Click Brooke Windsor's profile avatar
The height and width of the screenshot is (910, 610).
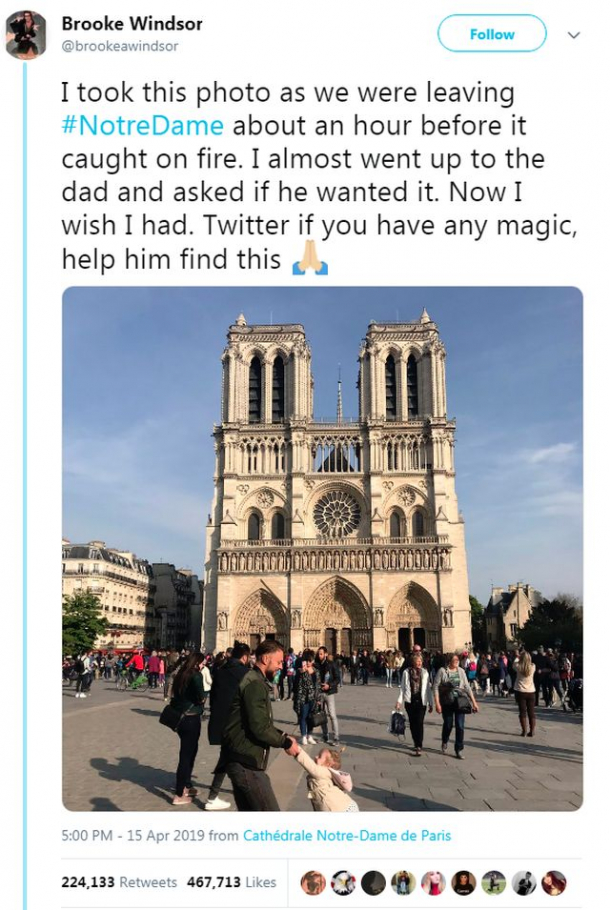pos(26,34)
